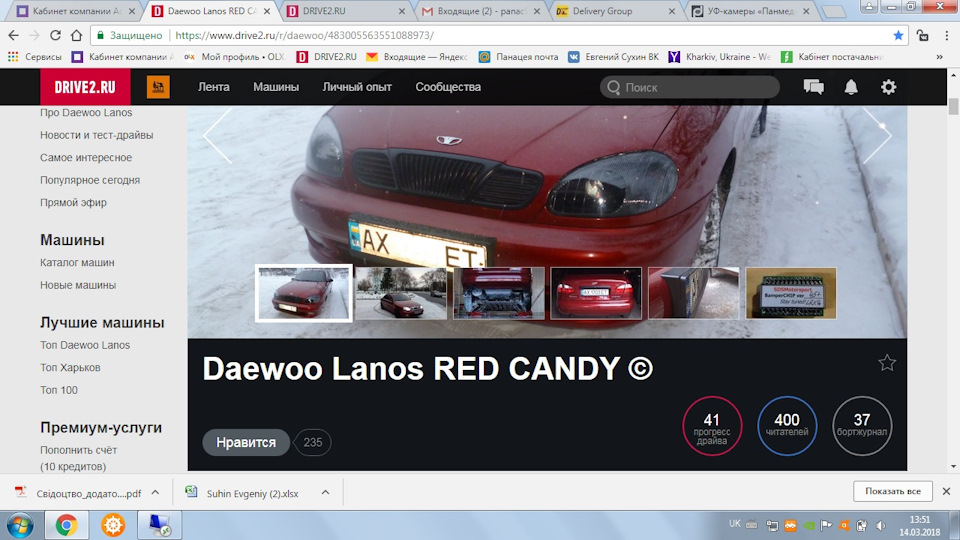Click the browser address bar URL
Image resolution: width=960 pixels, height=540 pixels.
tap(304, 36)
